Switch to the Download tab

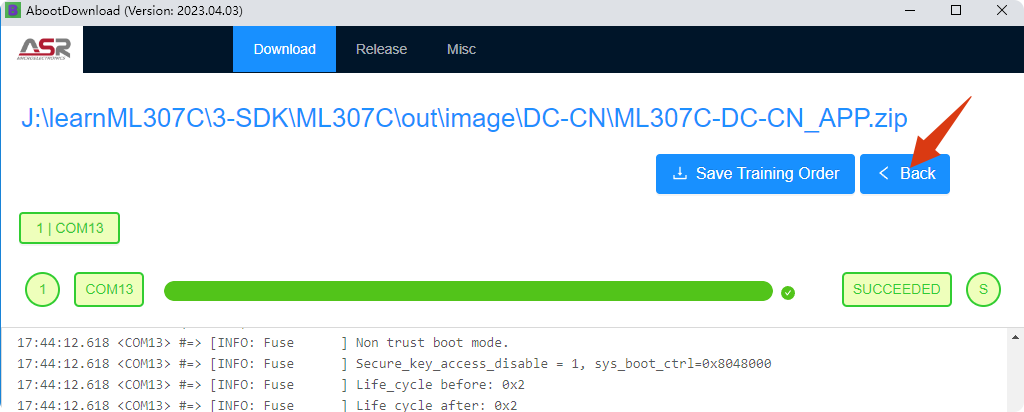click(x=285, y=50)
